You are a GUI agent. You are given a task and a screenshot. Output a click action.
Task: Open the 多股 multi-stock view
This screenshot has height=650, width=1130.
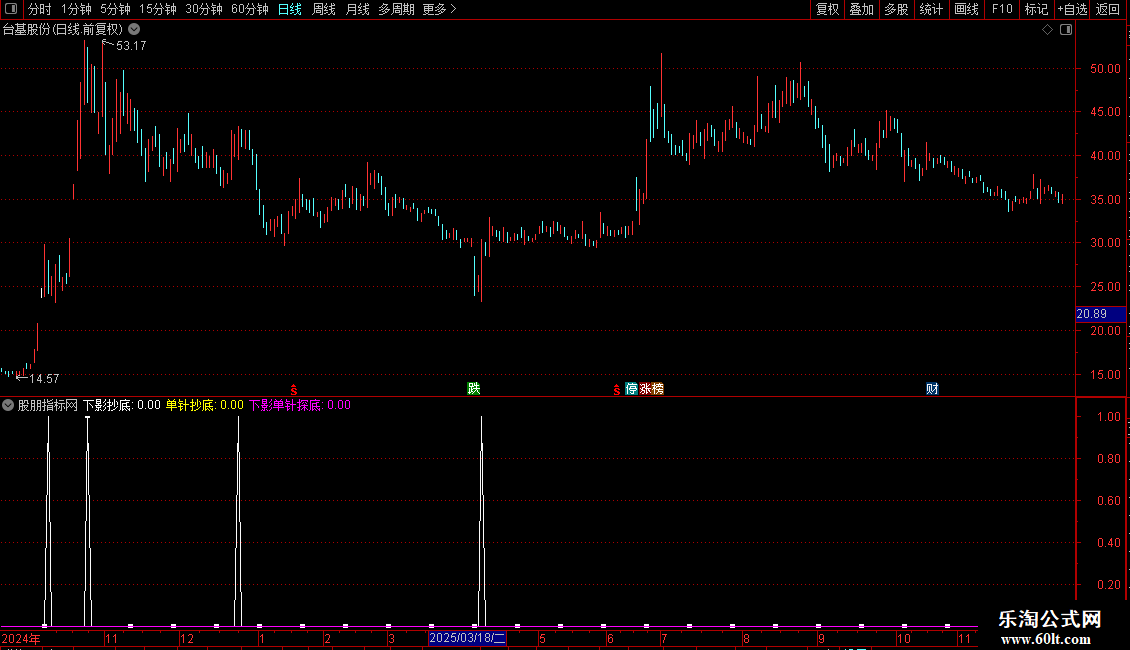897,9
